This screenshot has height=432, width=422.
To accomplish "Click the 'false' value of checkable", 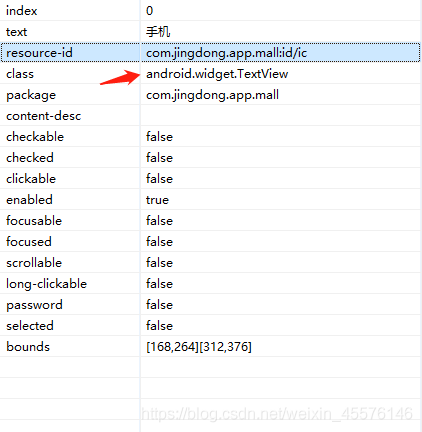I will click(159, 137).
